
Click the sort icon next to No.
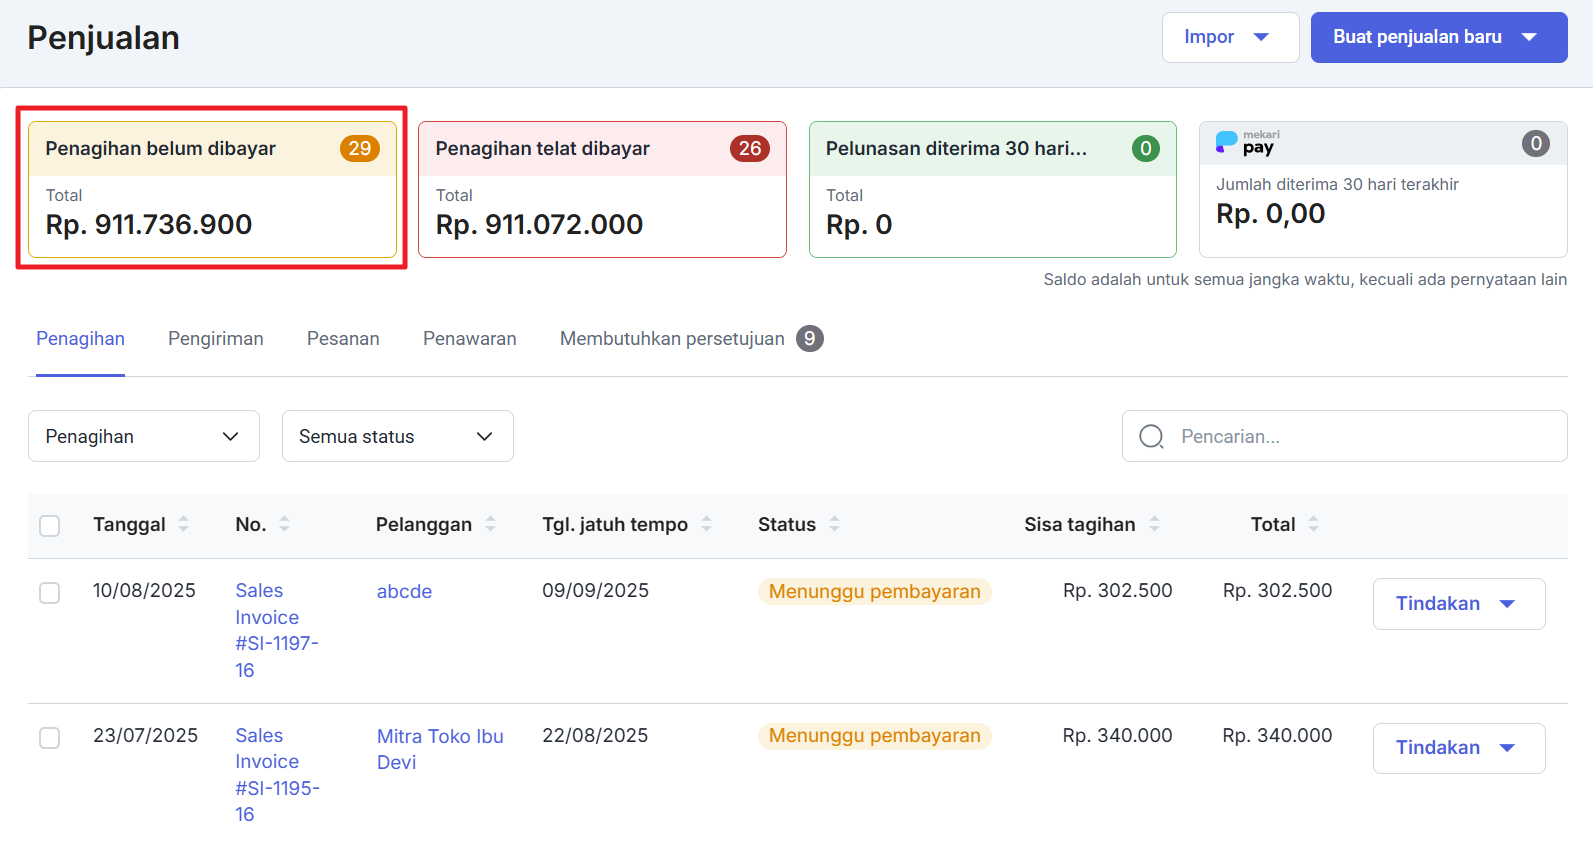[x=284, y=524]
